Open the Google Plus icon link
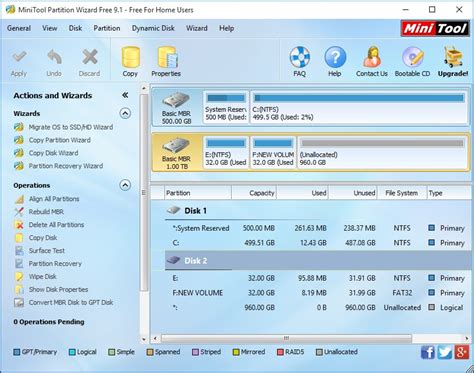Viewport: 474px width, 373px height. pos(462,352)
